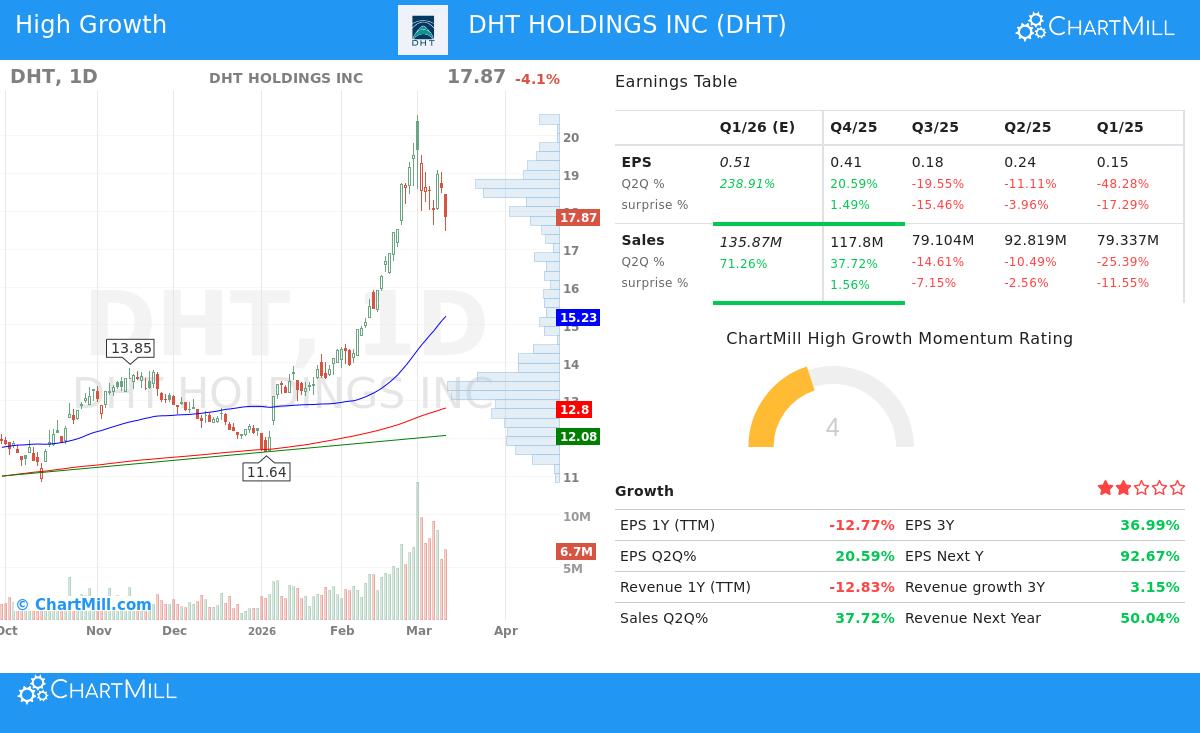Collapse the Growth section header

(644, 491)
